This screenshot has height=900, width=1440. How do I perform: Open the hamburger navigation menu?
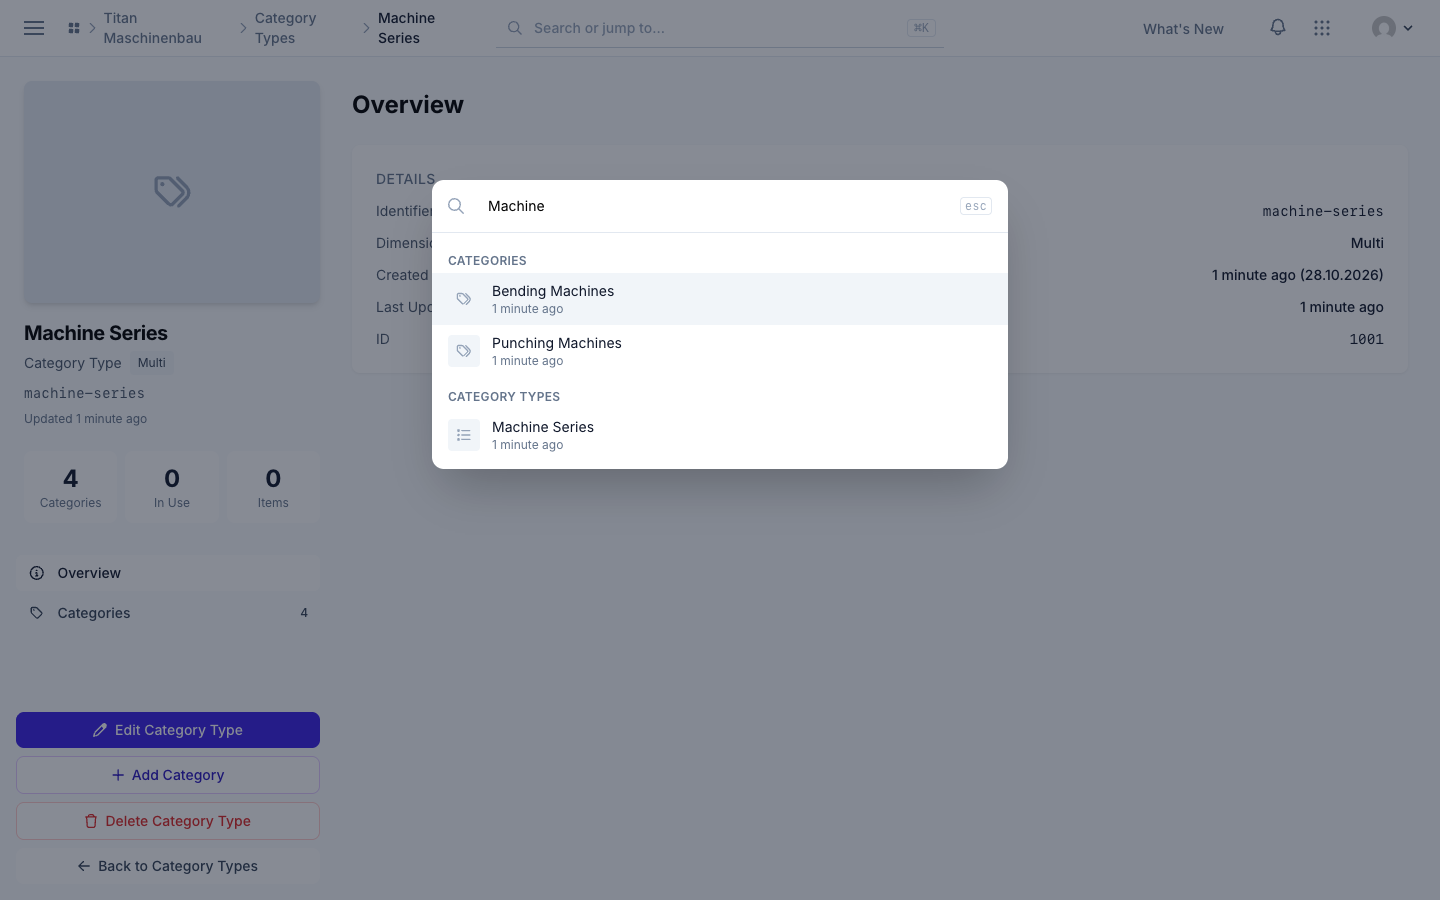pyautogui.click(x=34, y=28)
